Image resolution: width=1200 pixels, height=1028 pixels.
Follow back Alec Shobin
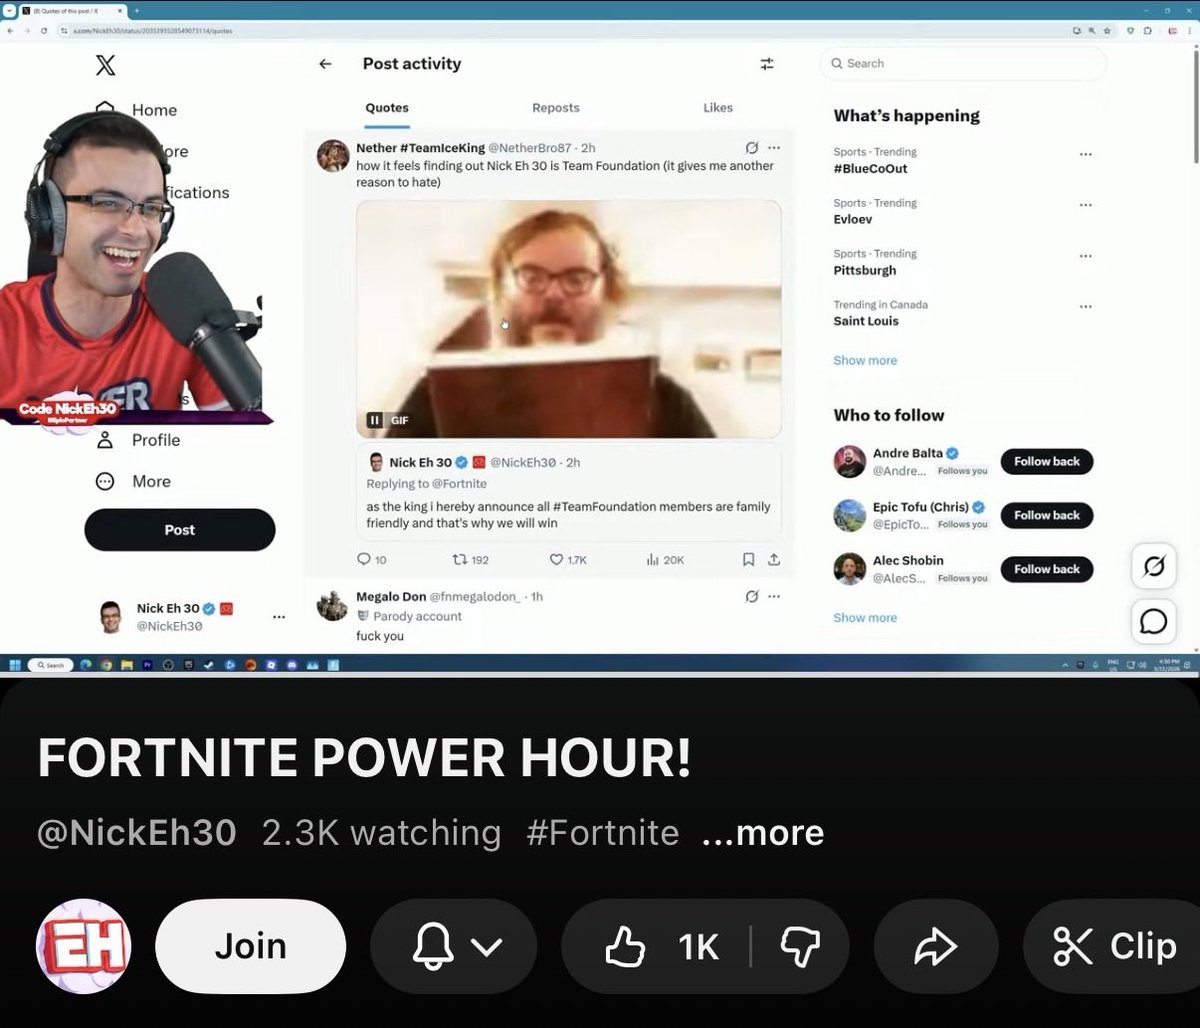[1047, 569]
